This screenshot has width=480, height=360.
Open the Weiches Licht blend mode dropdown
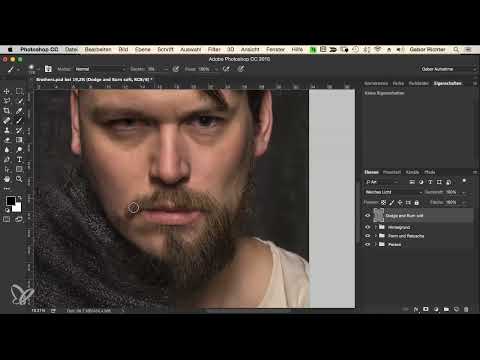pyautogui.click(x=393, y=192)
